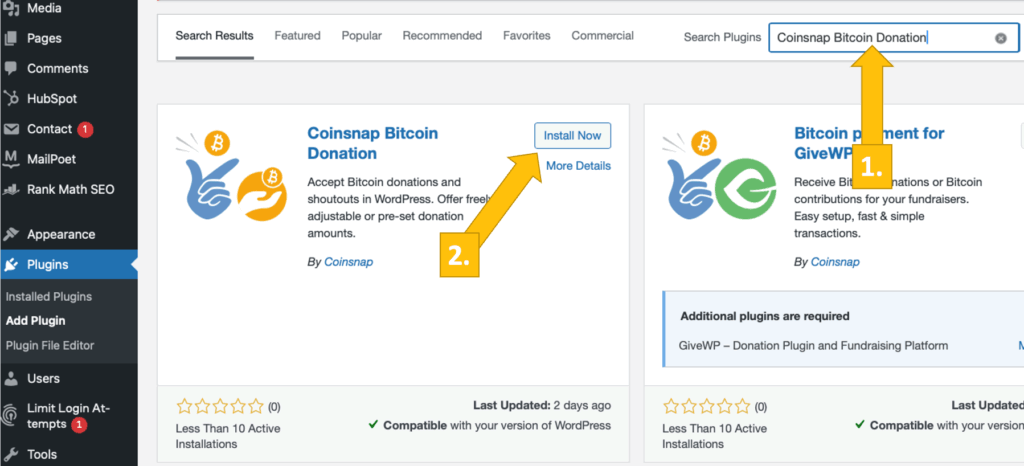Click the search plugins input field
The width and height of the screenshot is (1024, 466).
880,38
